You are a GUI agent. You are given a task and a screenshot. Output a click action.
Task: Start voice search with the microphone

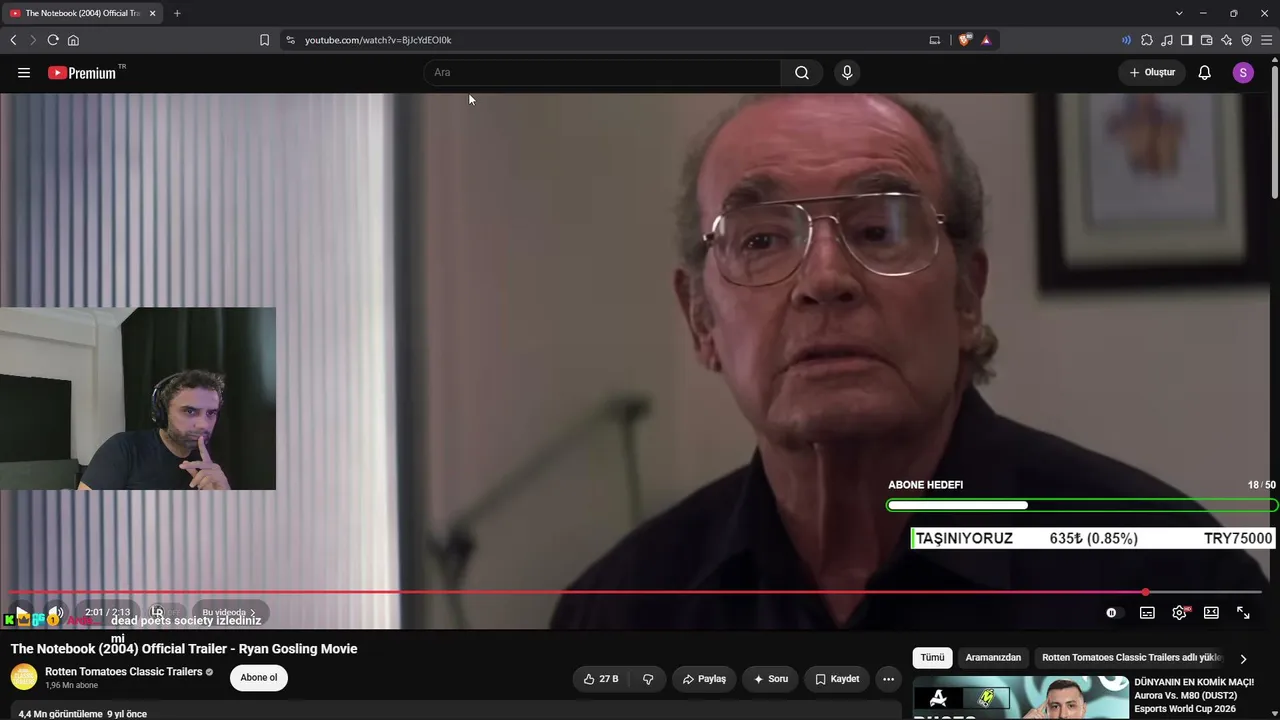coord(847,73)
